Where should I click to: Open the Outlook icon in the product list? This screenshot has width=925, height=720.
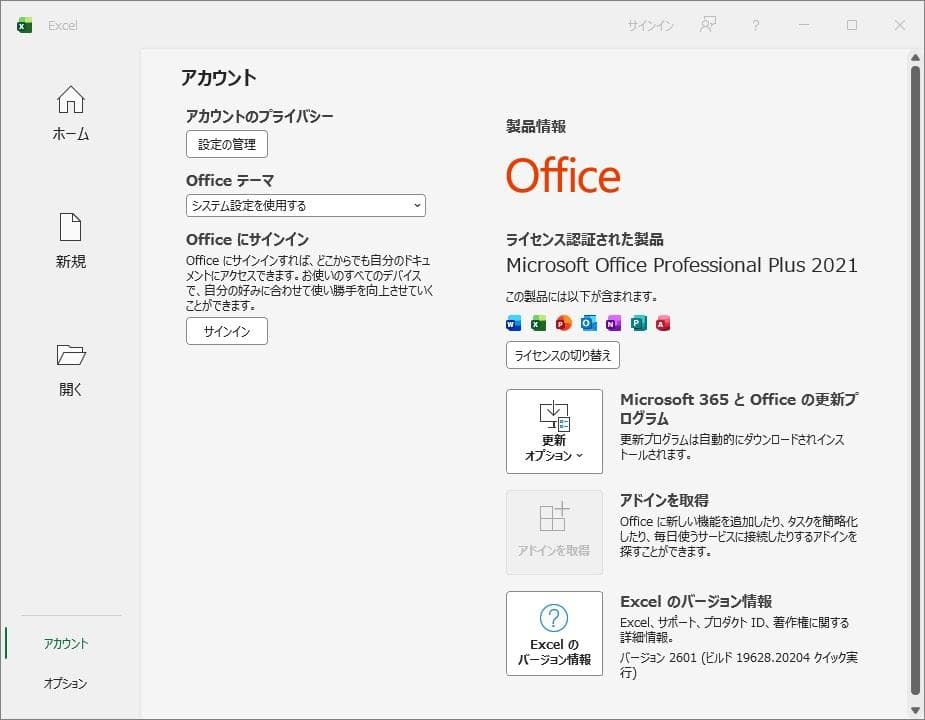(x=588, y=323)
